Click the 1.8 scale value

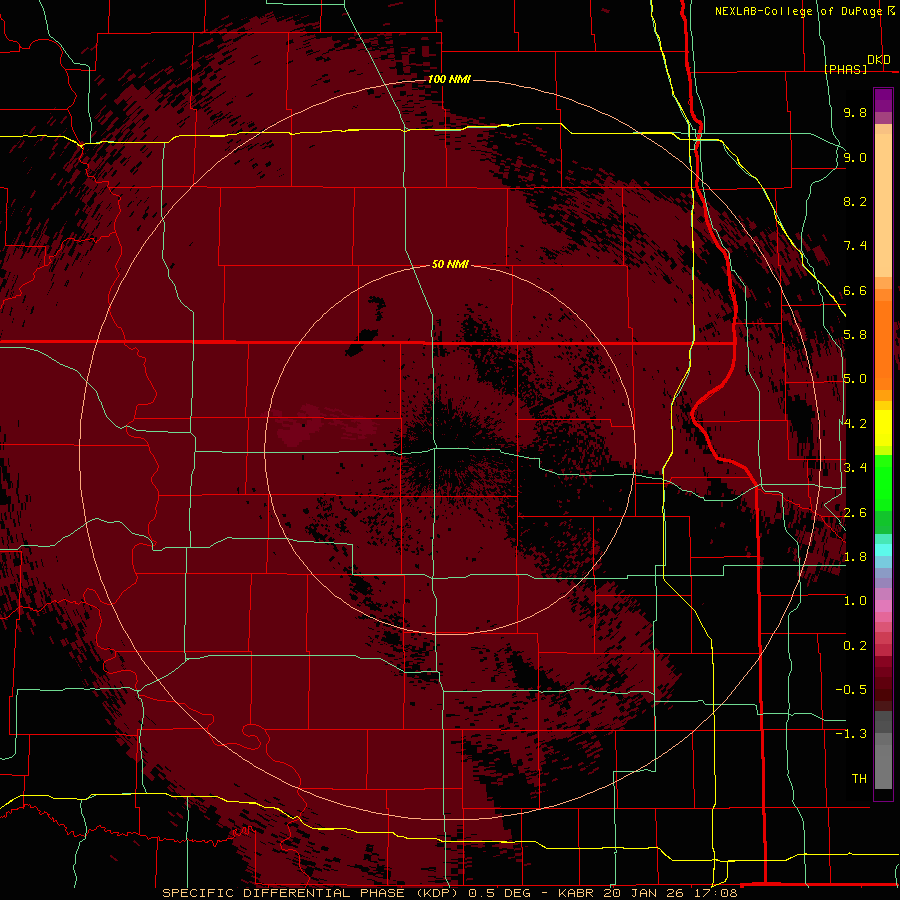[855, 557]
